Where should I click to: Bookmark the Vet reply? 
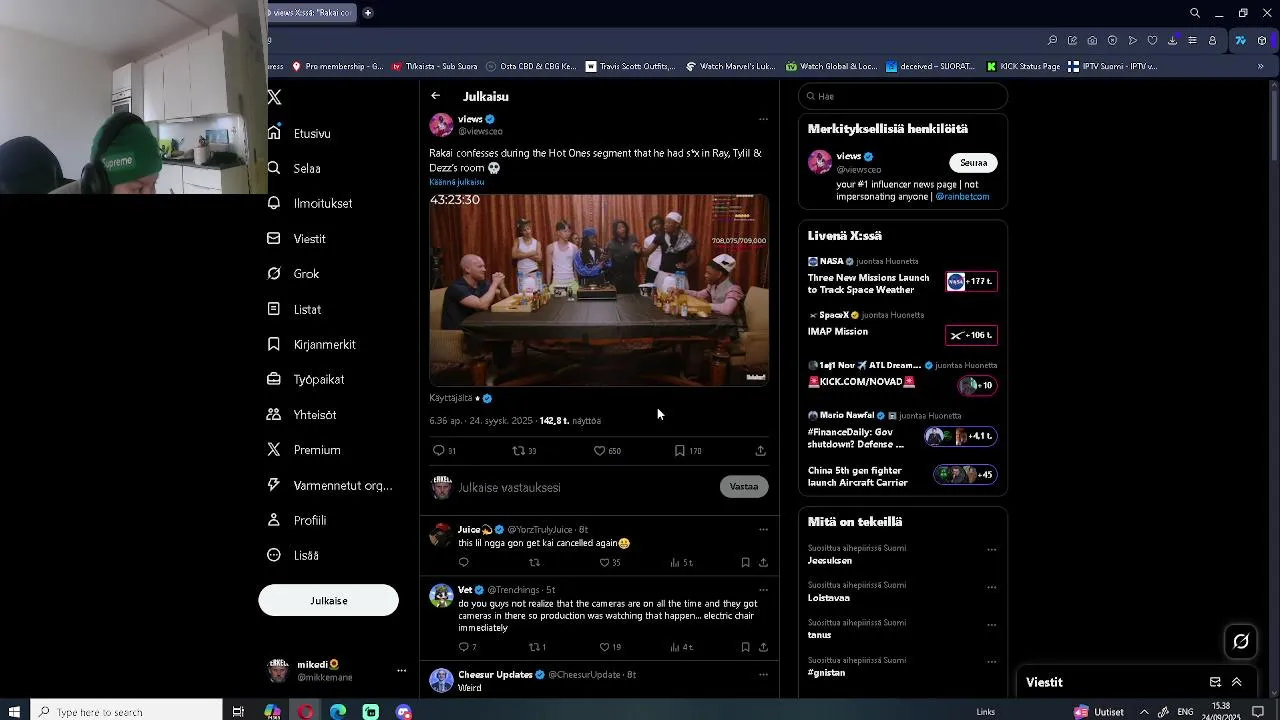(x=745, y=647)
